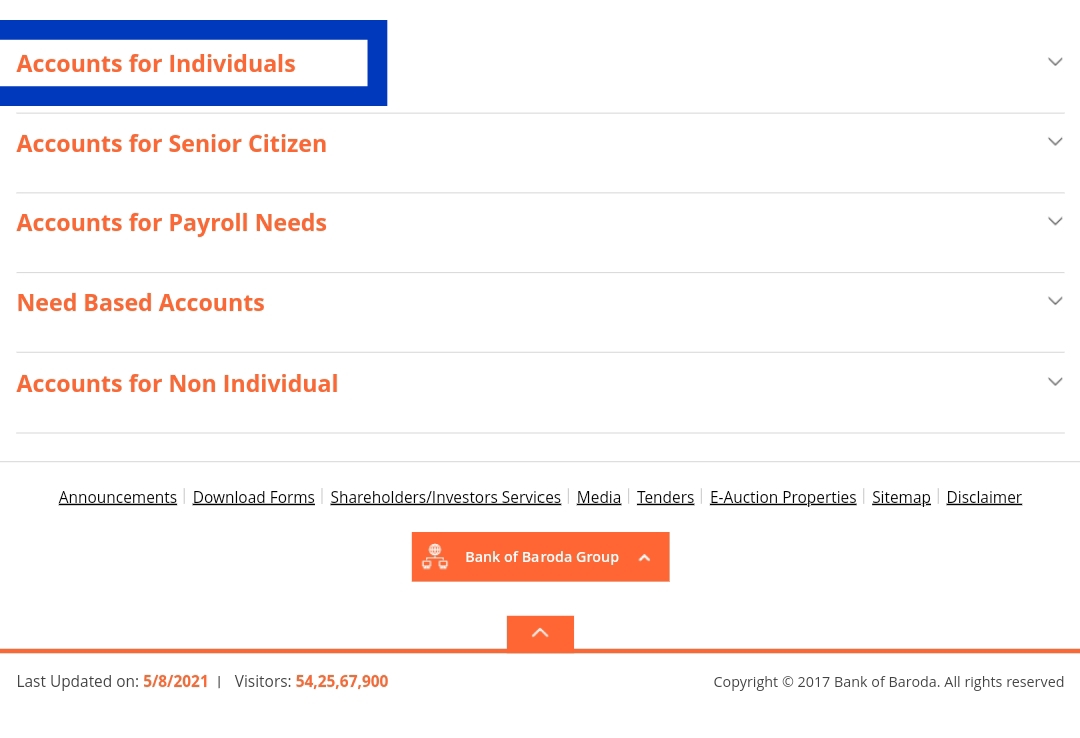Screen dimensions: 1080x738
Task: Expand the Accounts for Senior Citizen chevron
Action: [x=1055, y=142]
